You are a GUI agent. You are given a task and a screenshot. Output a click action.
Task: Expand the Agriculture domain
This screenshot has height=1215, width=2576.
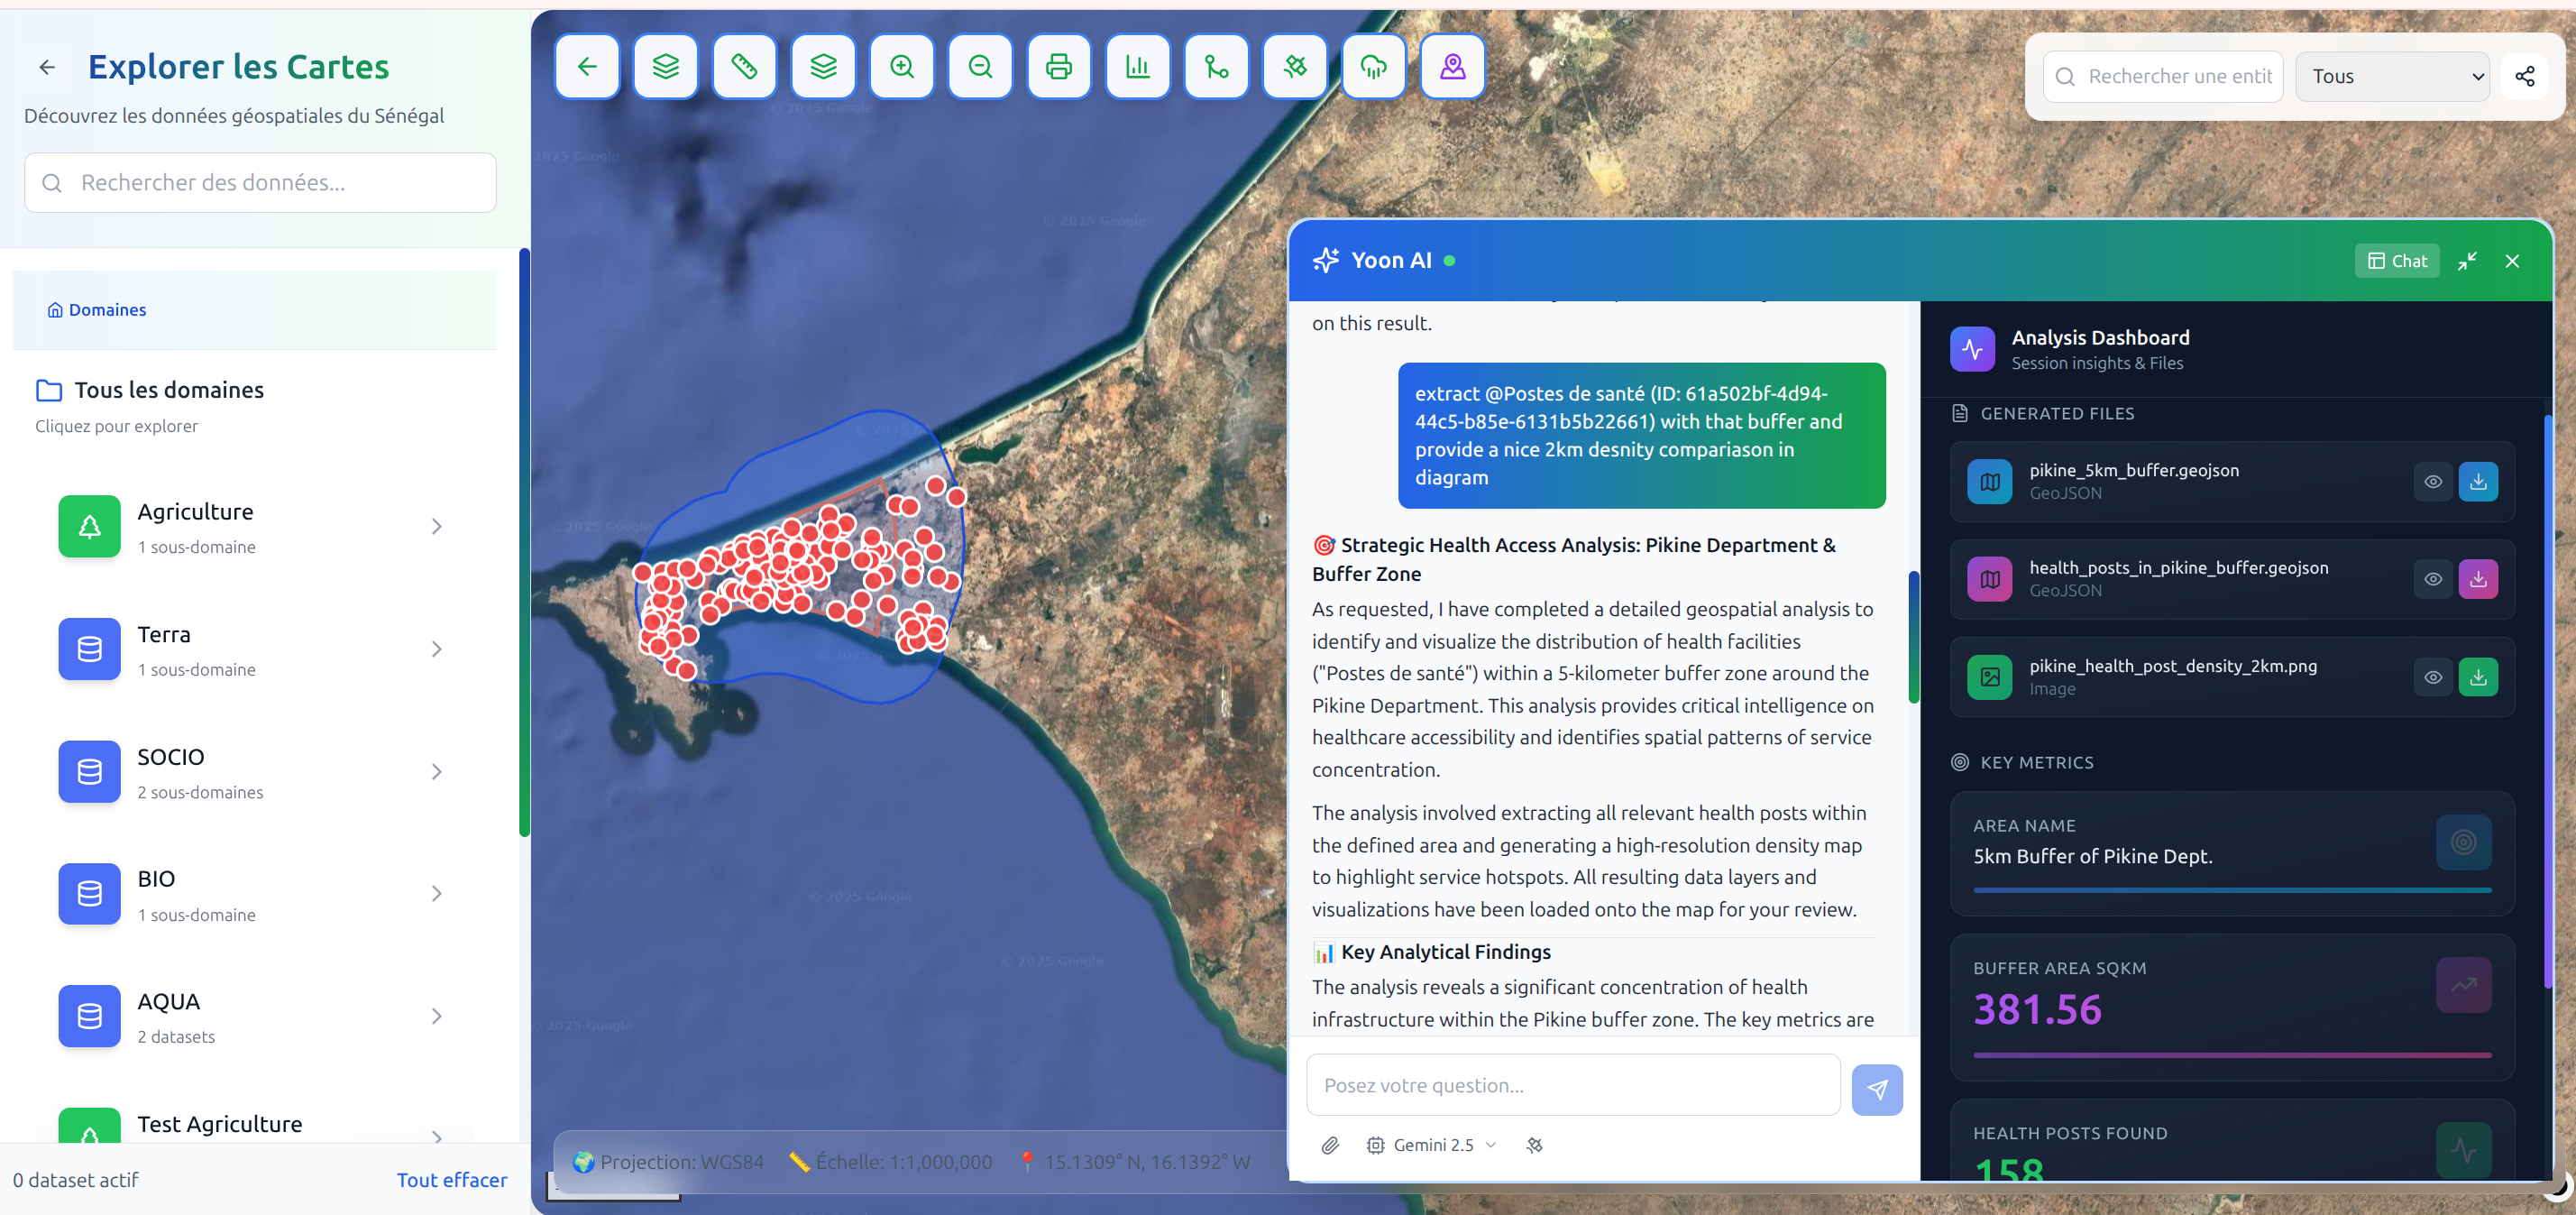tap(436, 526)
